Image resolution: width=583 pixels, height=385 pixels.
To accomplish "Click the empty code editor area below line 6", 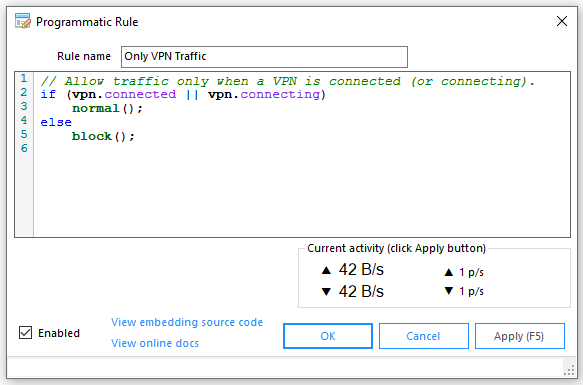I will (301, 195).
